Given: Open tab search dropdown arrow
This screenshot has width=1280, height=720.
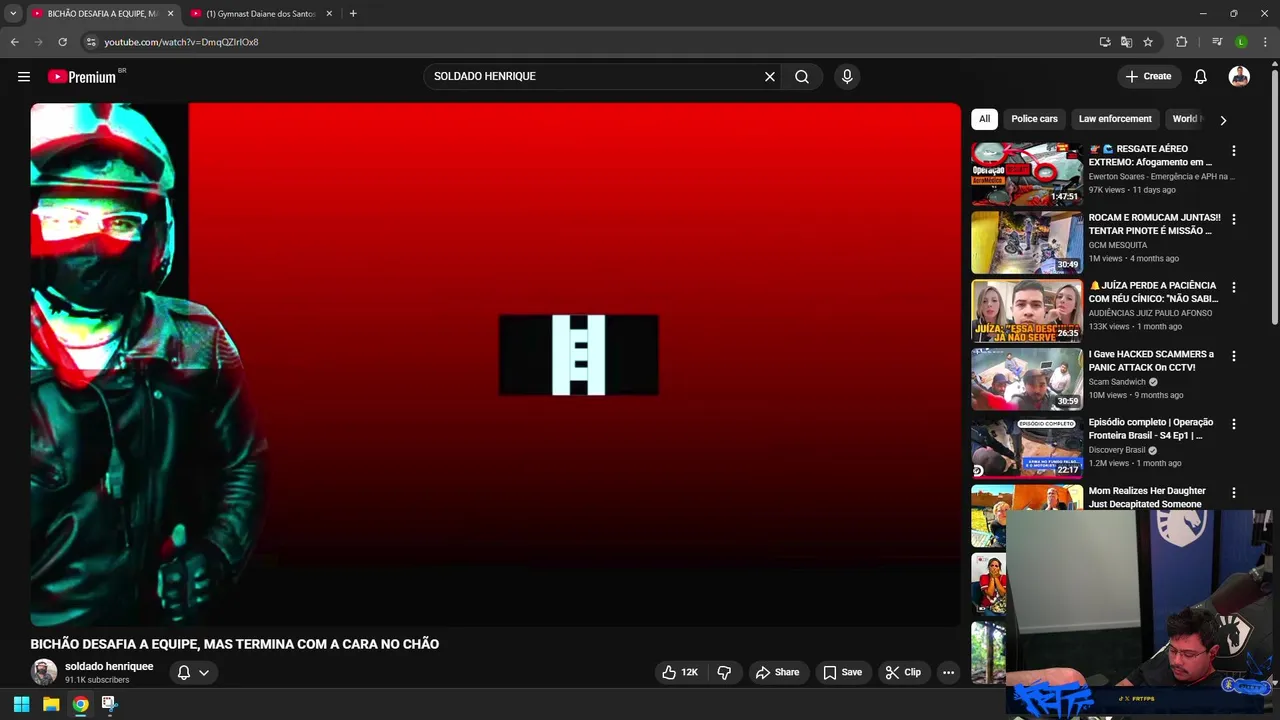Looking at the screenshot, I should (13, 13).
